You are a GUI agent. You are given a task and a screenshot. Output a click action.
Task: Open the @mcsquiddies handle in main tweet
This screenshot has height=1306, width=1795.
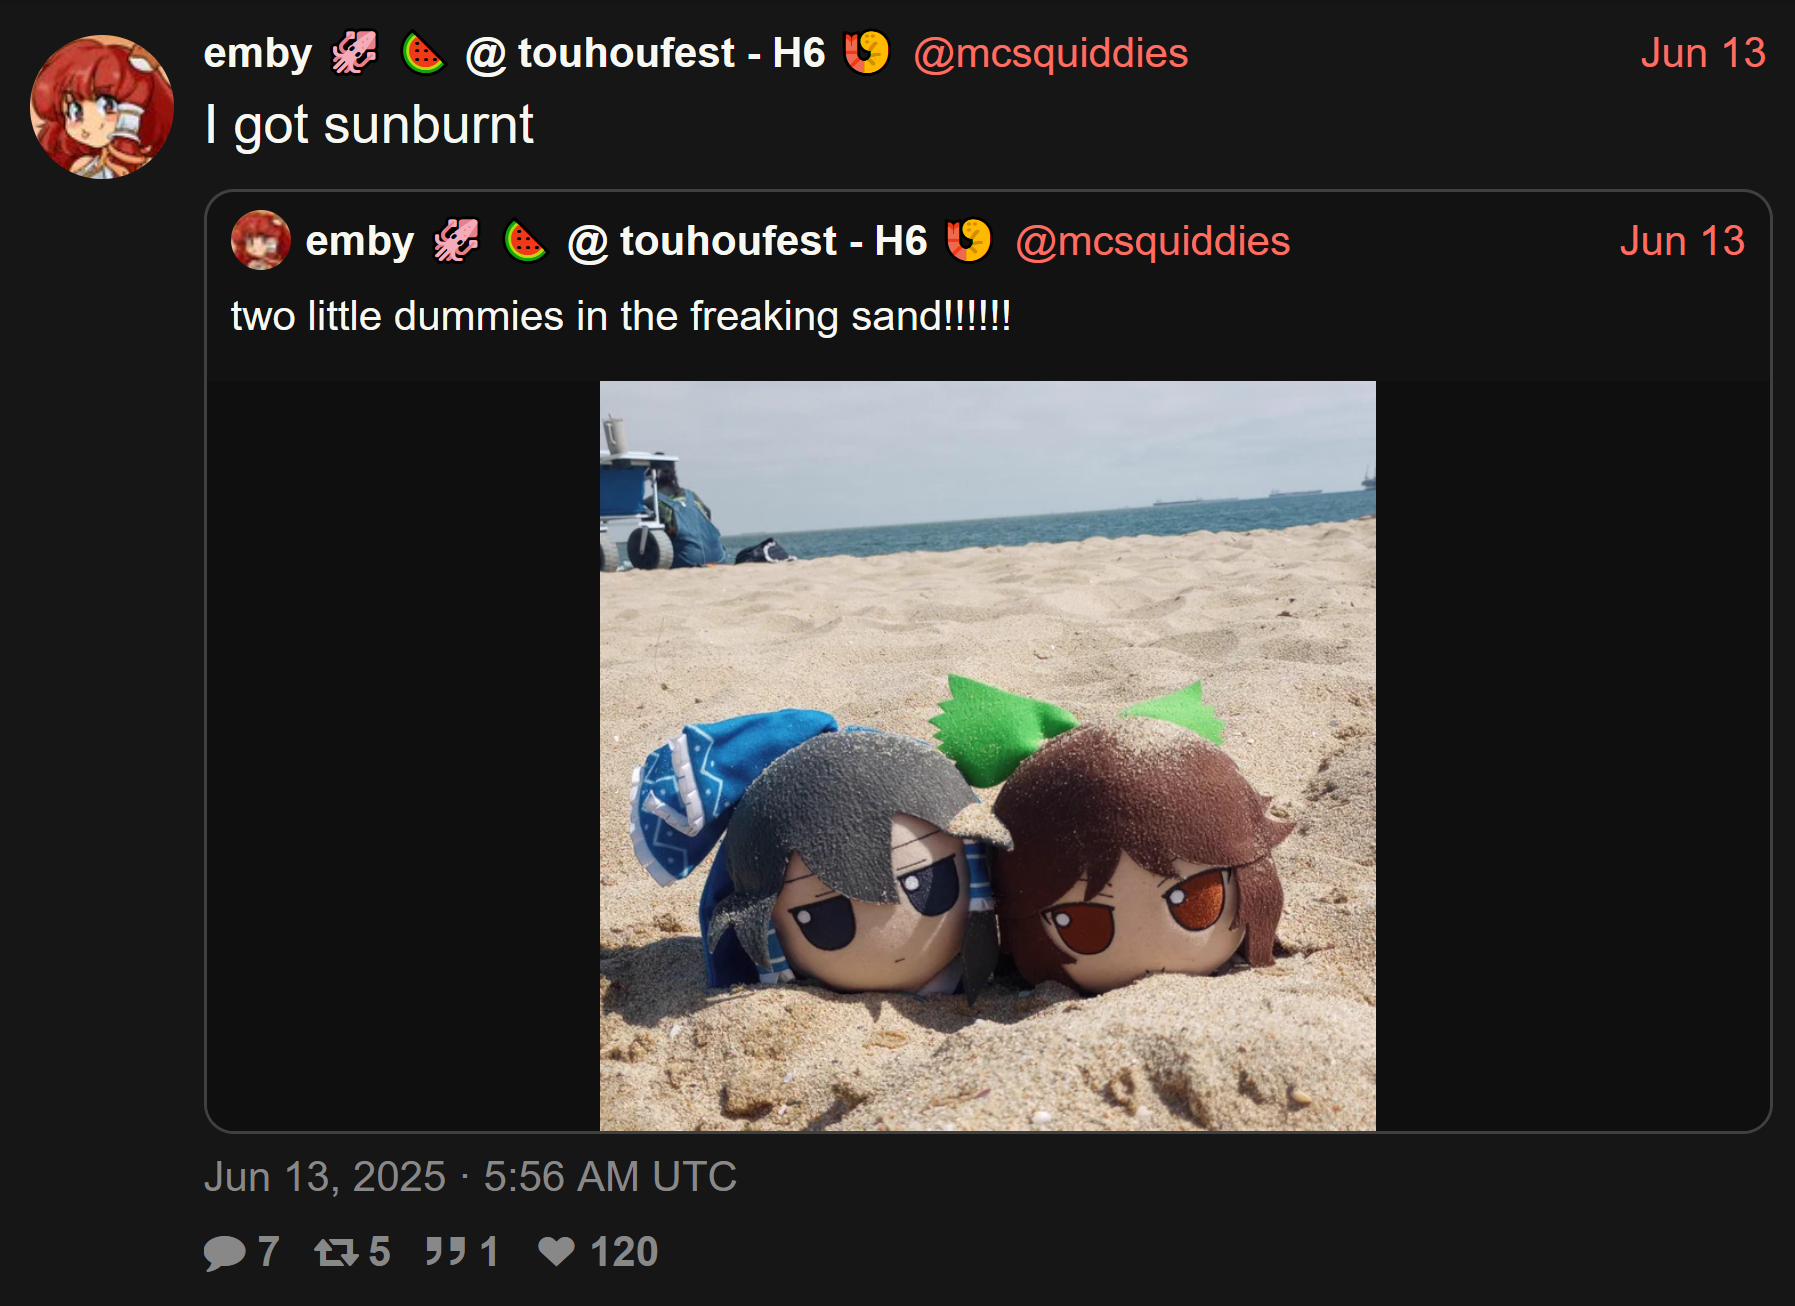(x=1051, y=53)
